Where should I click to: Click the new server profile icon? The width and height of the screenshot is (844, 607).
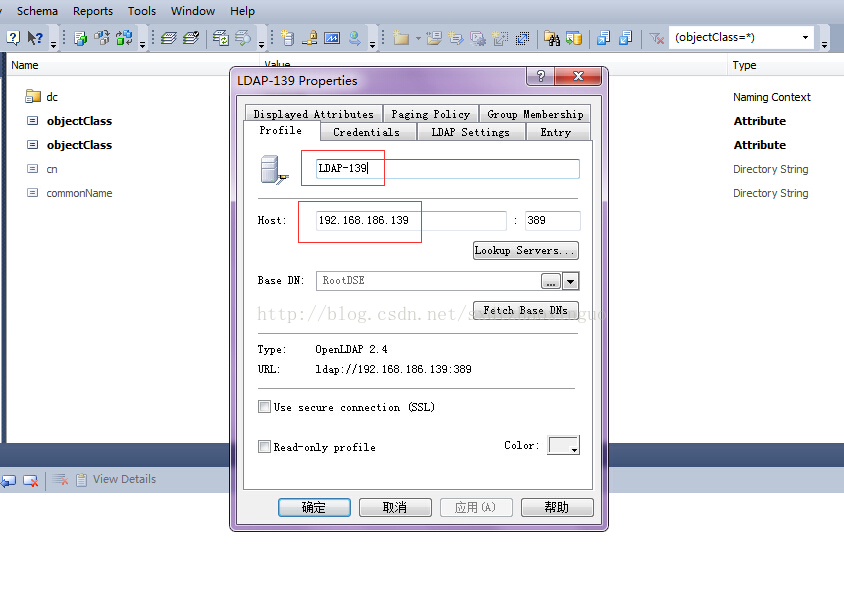coord(287,38)
